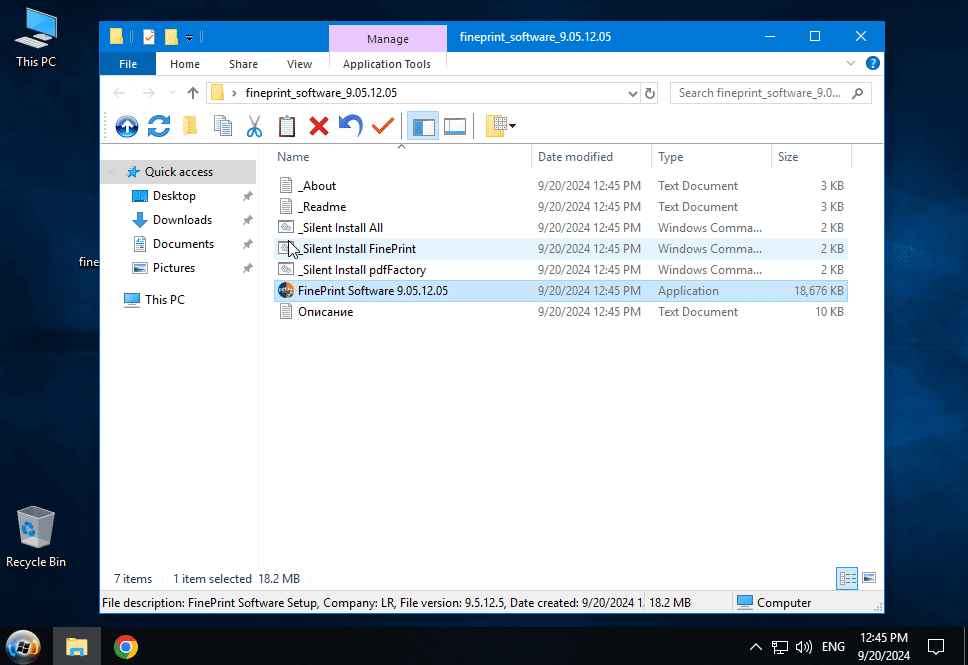Navigate up using the address bar Up arrow

(193, 93)
